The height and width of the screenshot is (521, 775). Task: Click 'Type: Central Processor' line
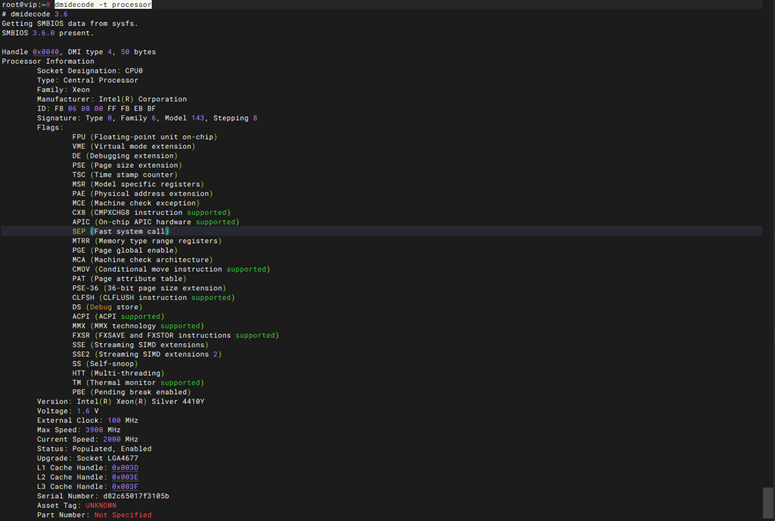pos(87,80)
